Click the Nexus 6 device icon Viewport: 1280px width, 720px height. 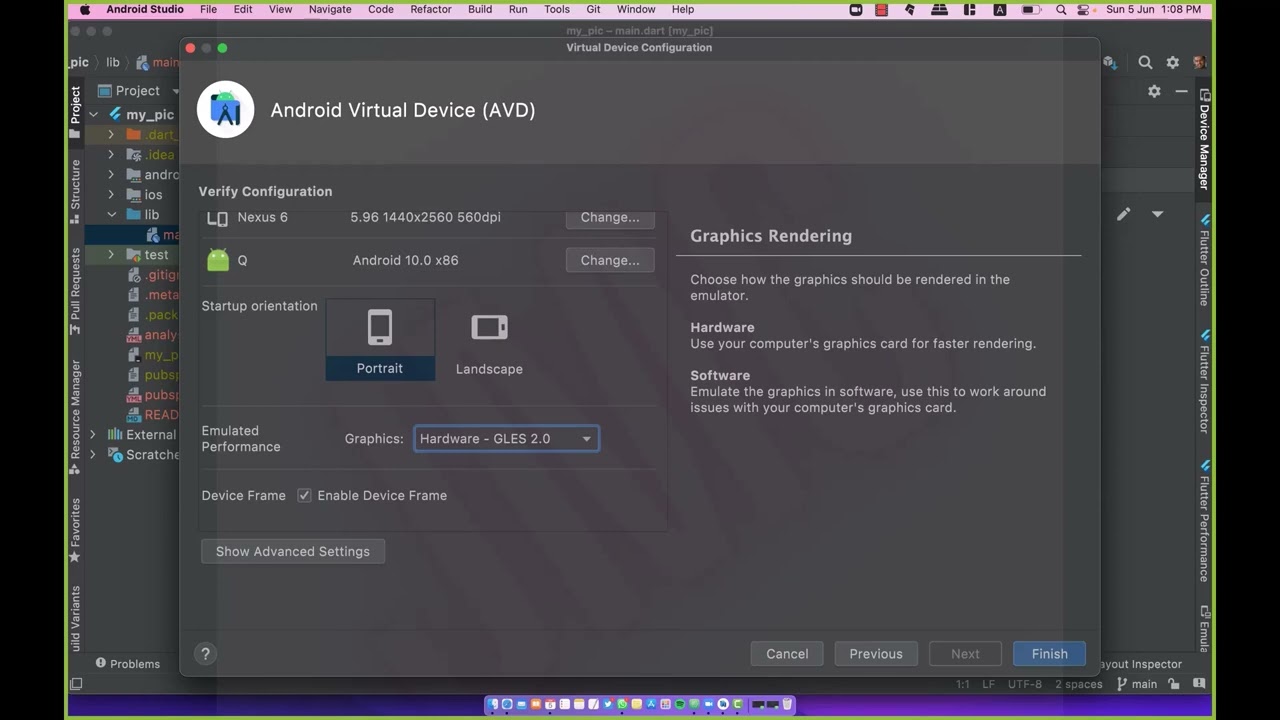[217, 217]
